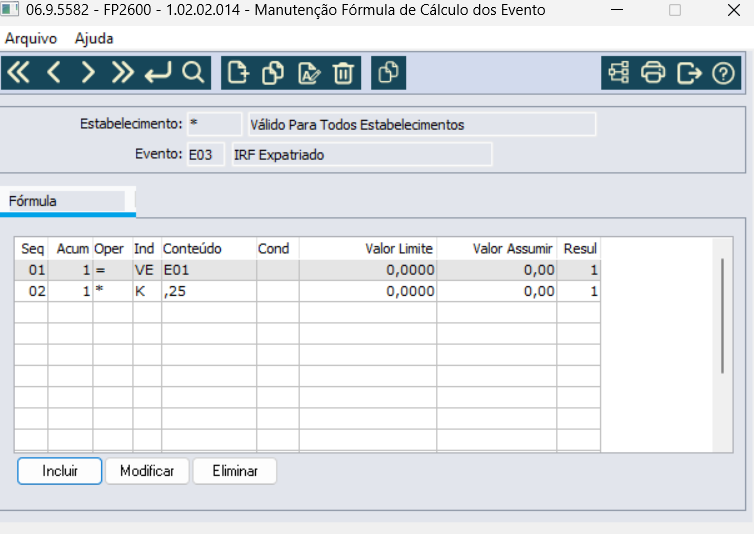Click the Acum column header

pos(71,249)
